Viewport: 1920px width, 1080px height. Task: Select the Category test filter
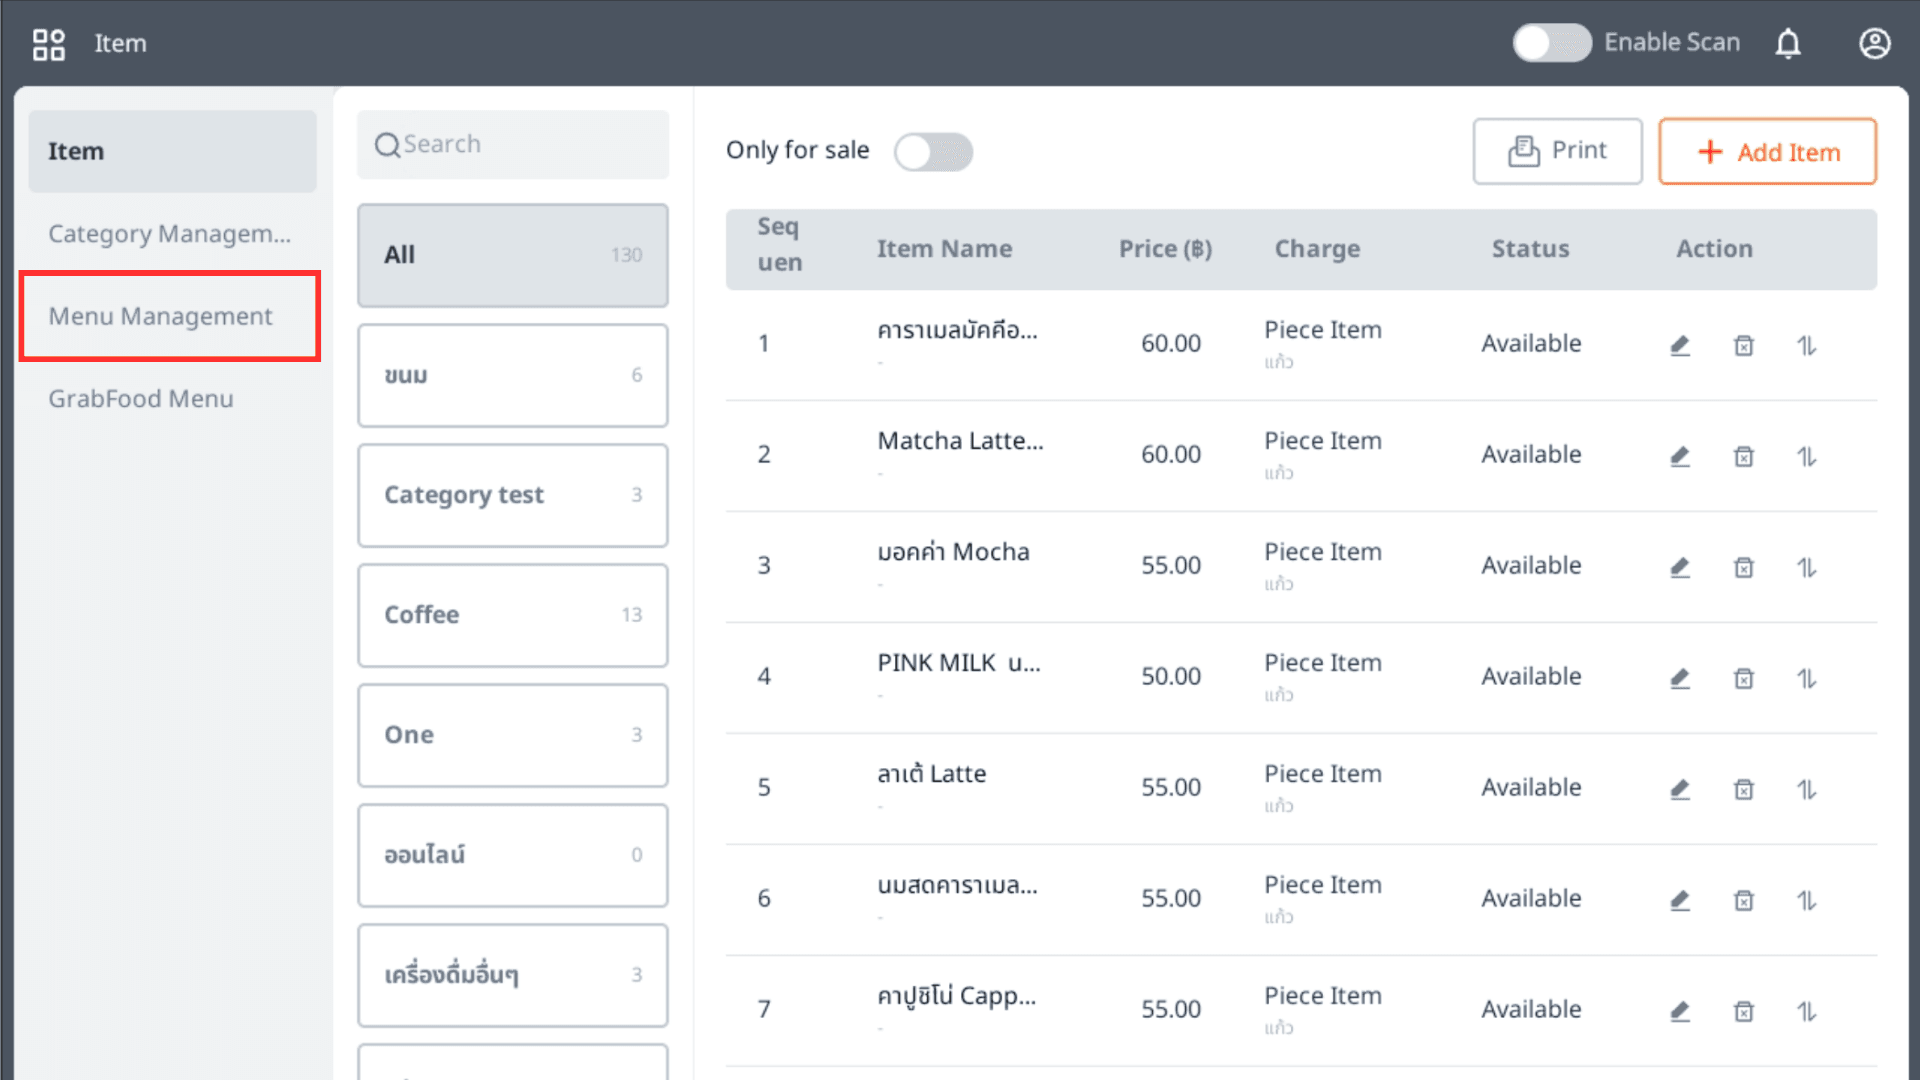pyautogui.click(x=512, y=495)
